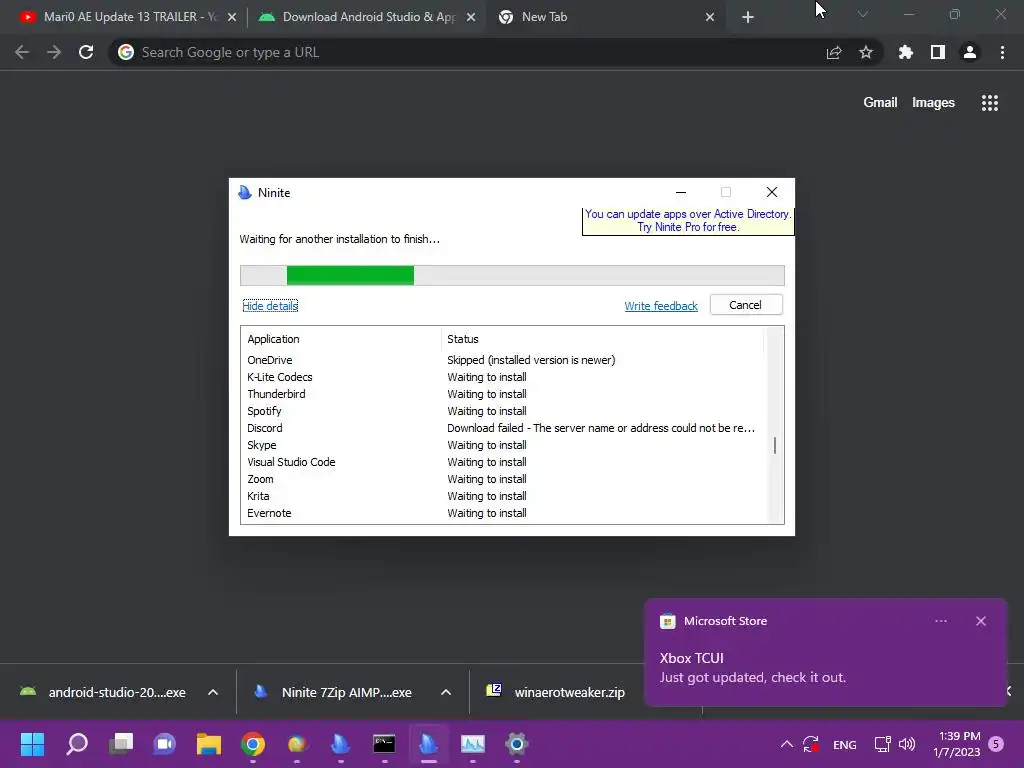Go forward in Chrome history
Screen dimensions: 1024x768
[x=54, y=52]
